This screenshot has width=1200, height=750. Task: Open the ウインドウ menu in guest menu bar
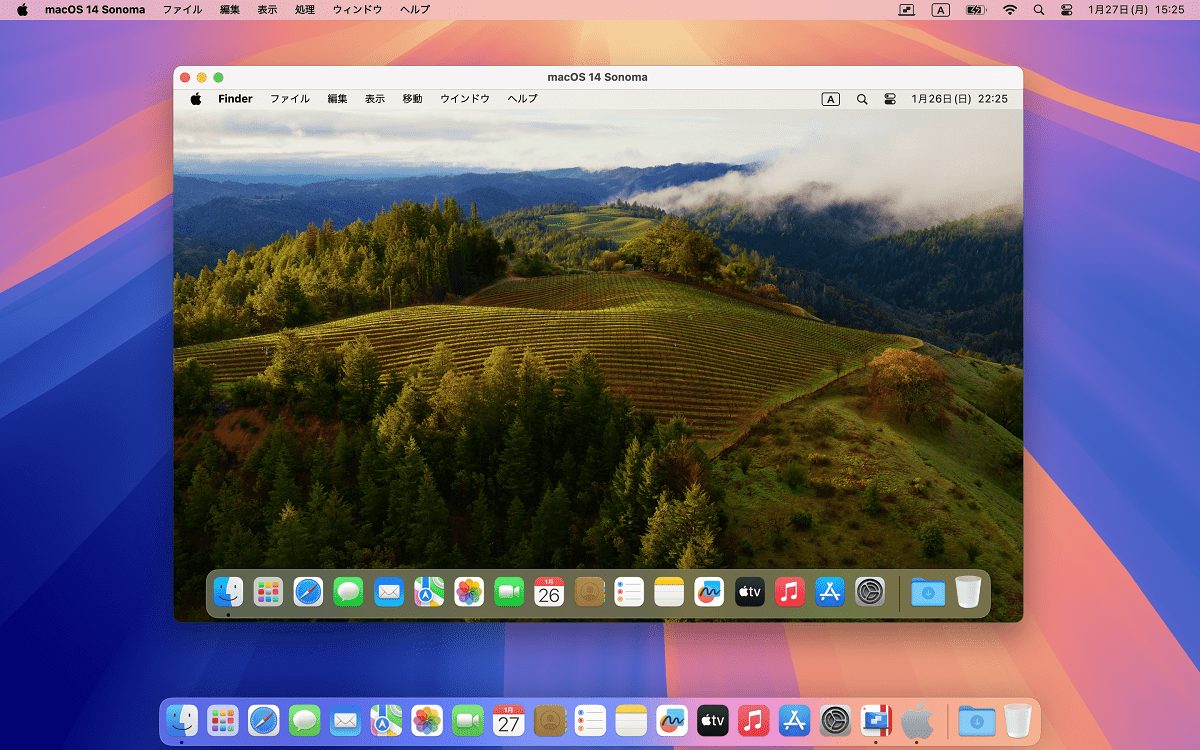pos(465,99)
